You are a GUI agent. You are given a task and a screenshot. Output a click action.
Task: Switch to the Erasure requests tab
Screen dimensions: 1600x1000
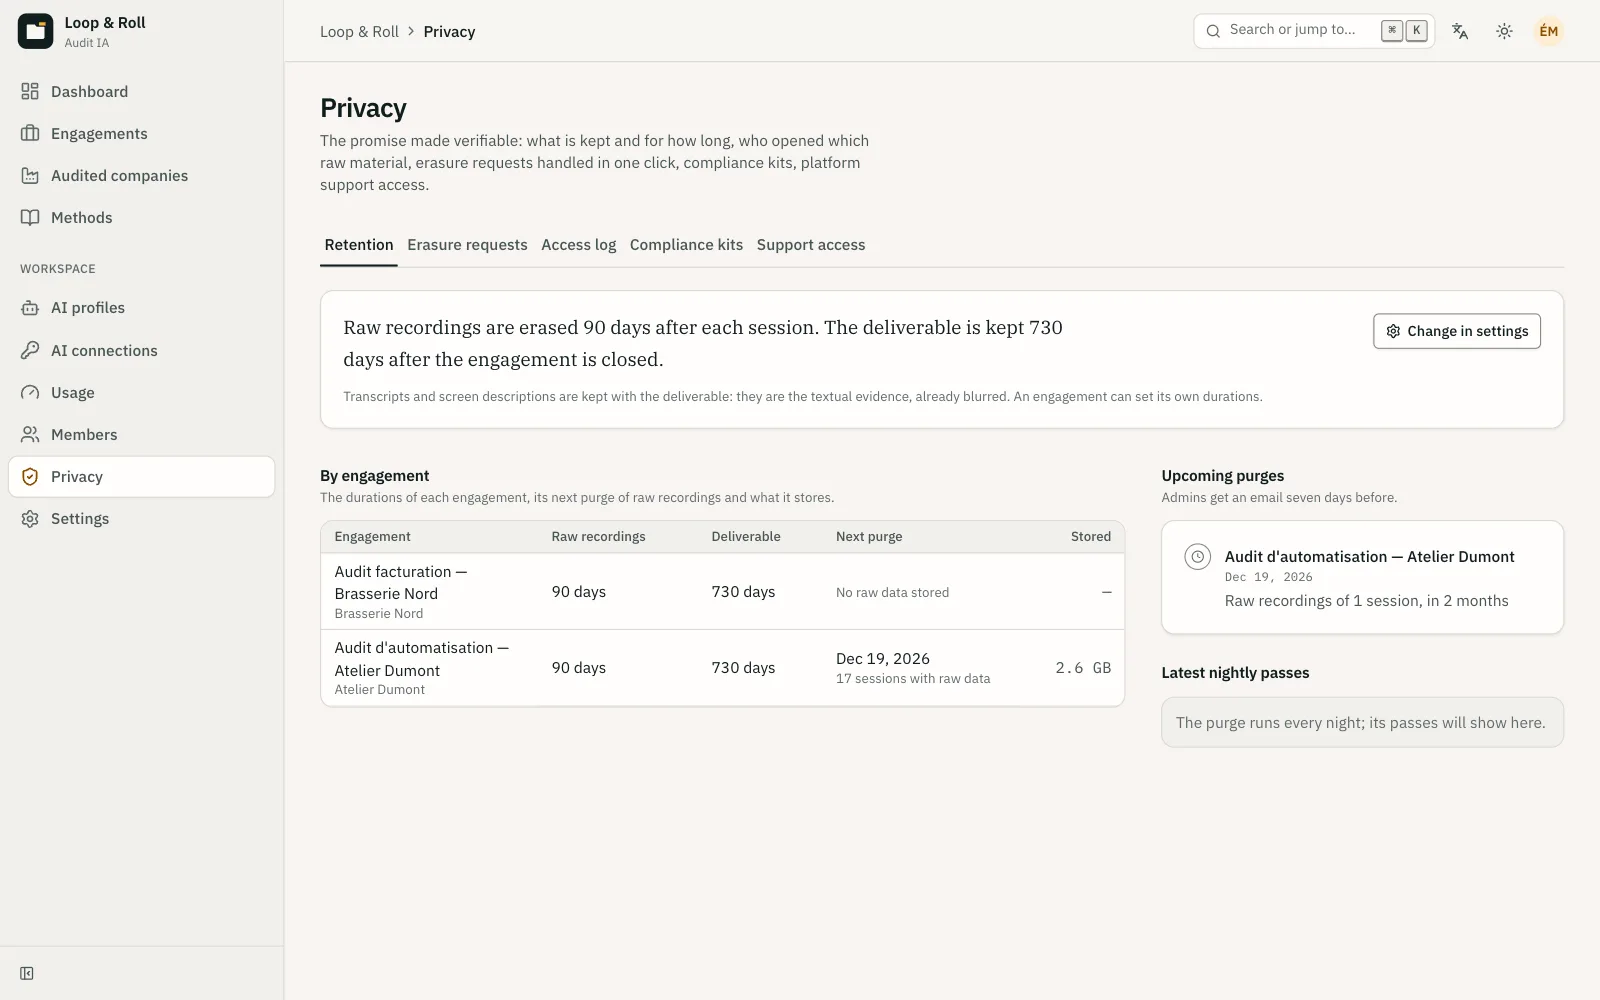(x=467, y=245)
